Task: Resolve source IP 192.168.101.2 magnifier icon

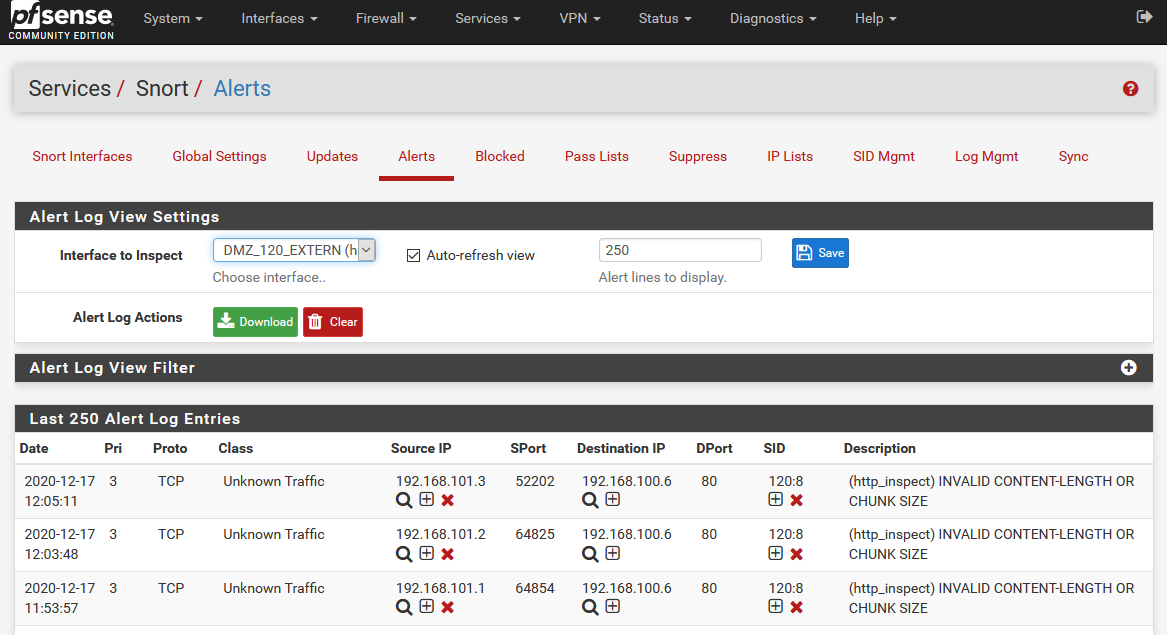Action: [x=403, y=554]
